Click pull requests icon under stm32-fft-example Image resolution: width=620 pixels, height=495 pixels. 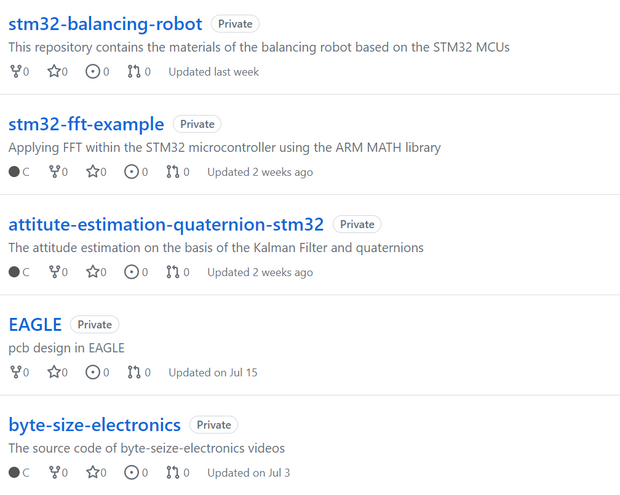pyautogui.click(x=173, y=172)
